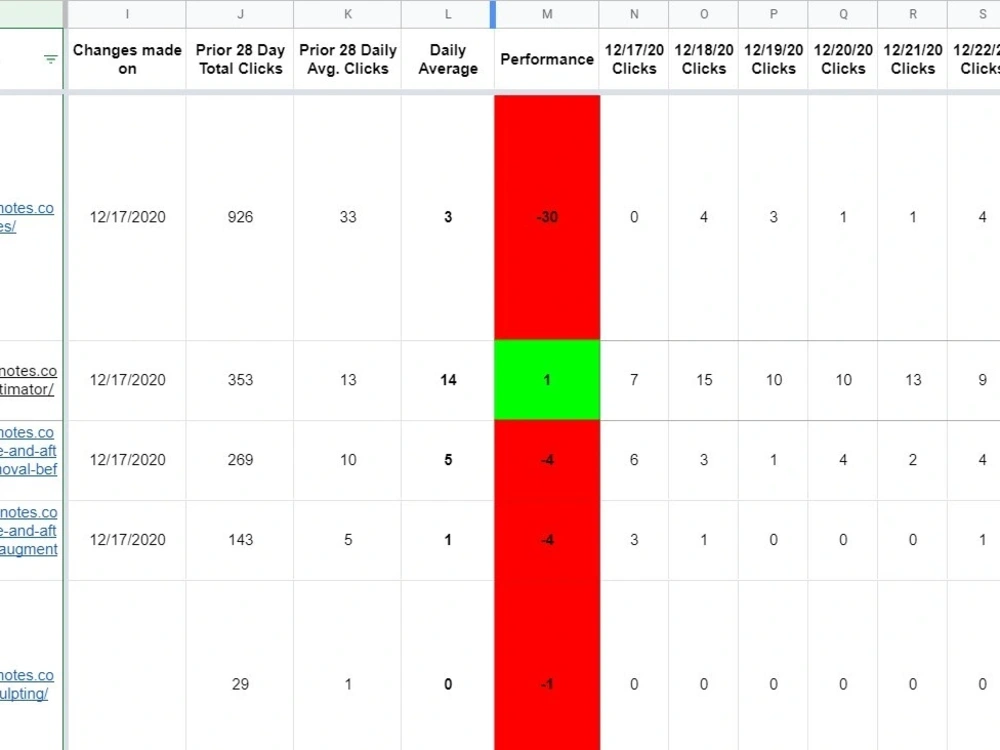1000x750 pixels.
Task: Select the green Performance cell showing 1
Action: (x=547, y=380)
